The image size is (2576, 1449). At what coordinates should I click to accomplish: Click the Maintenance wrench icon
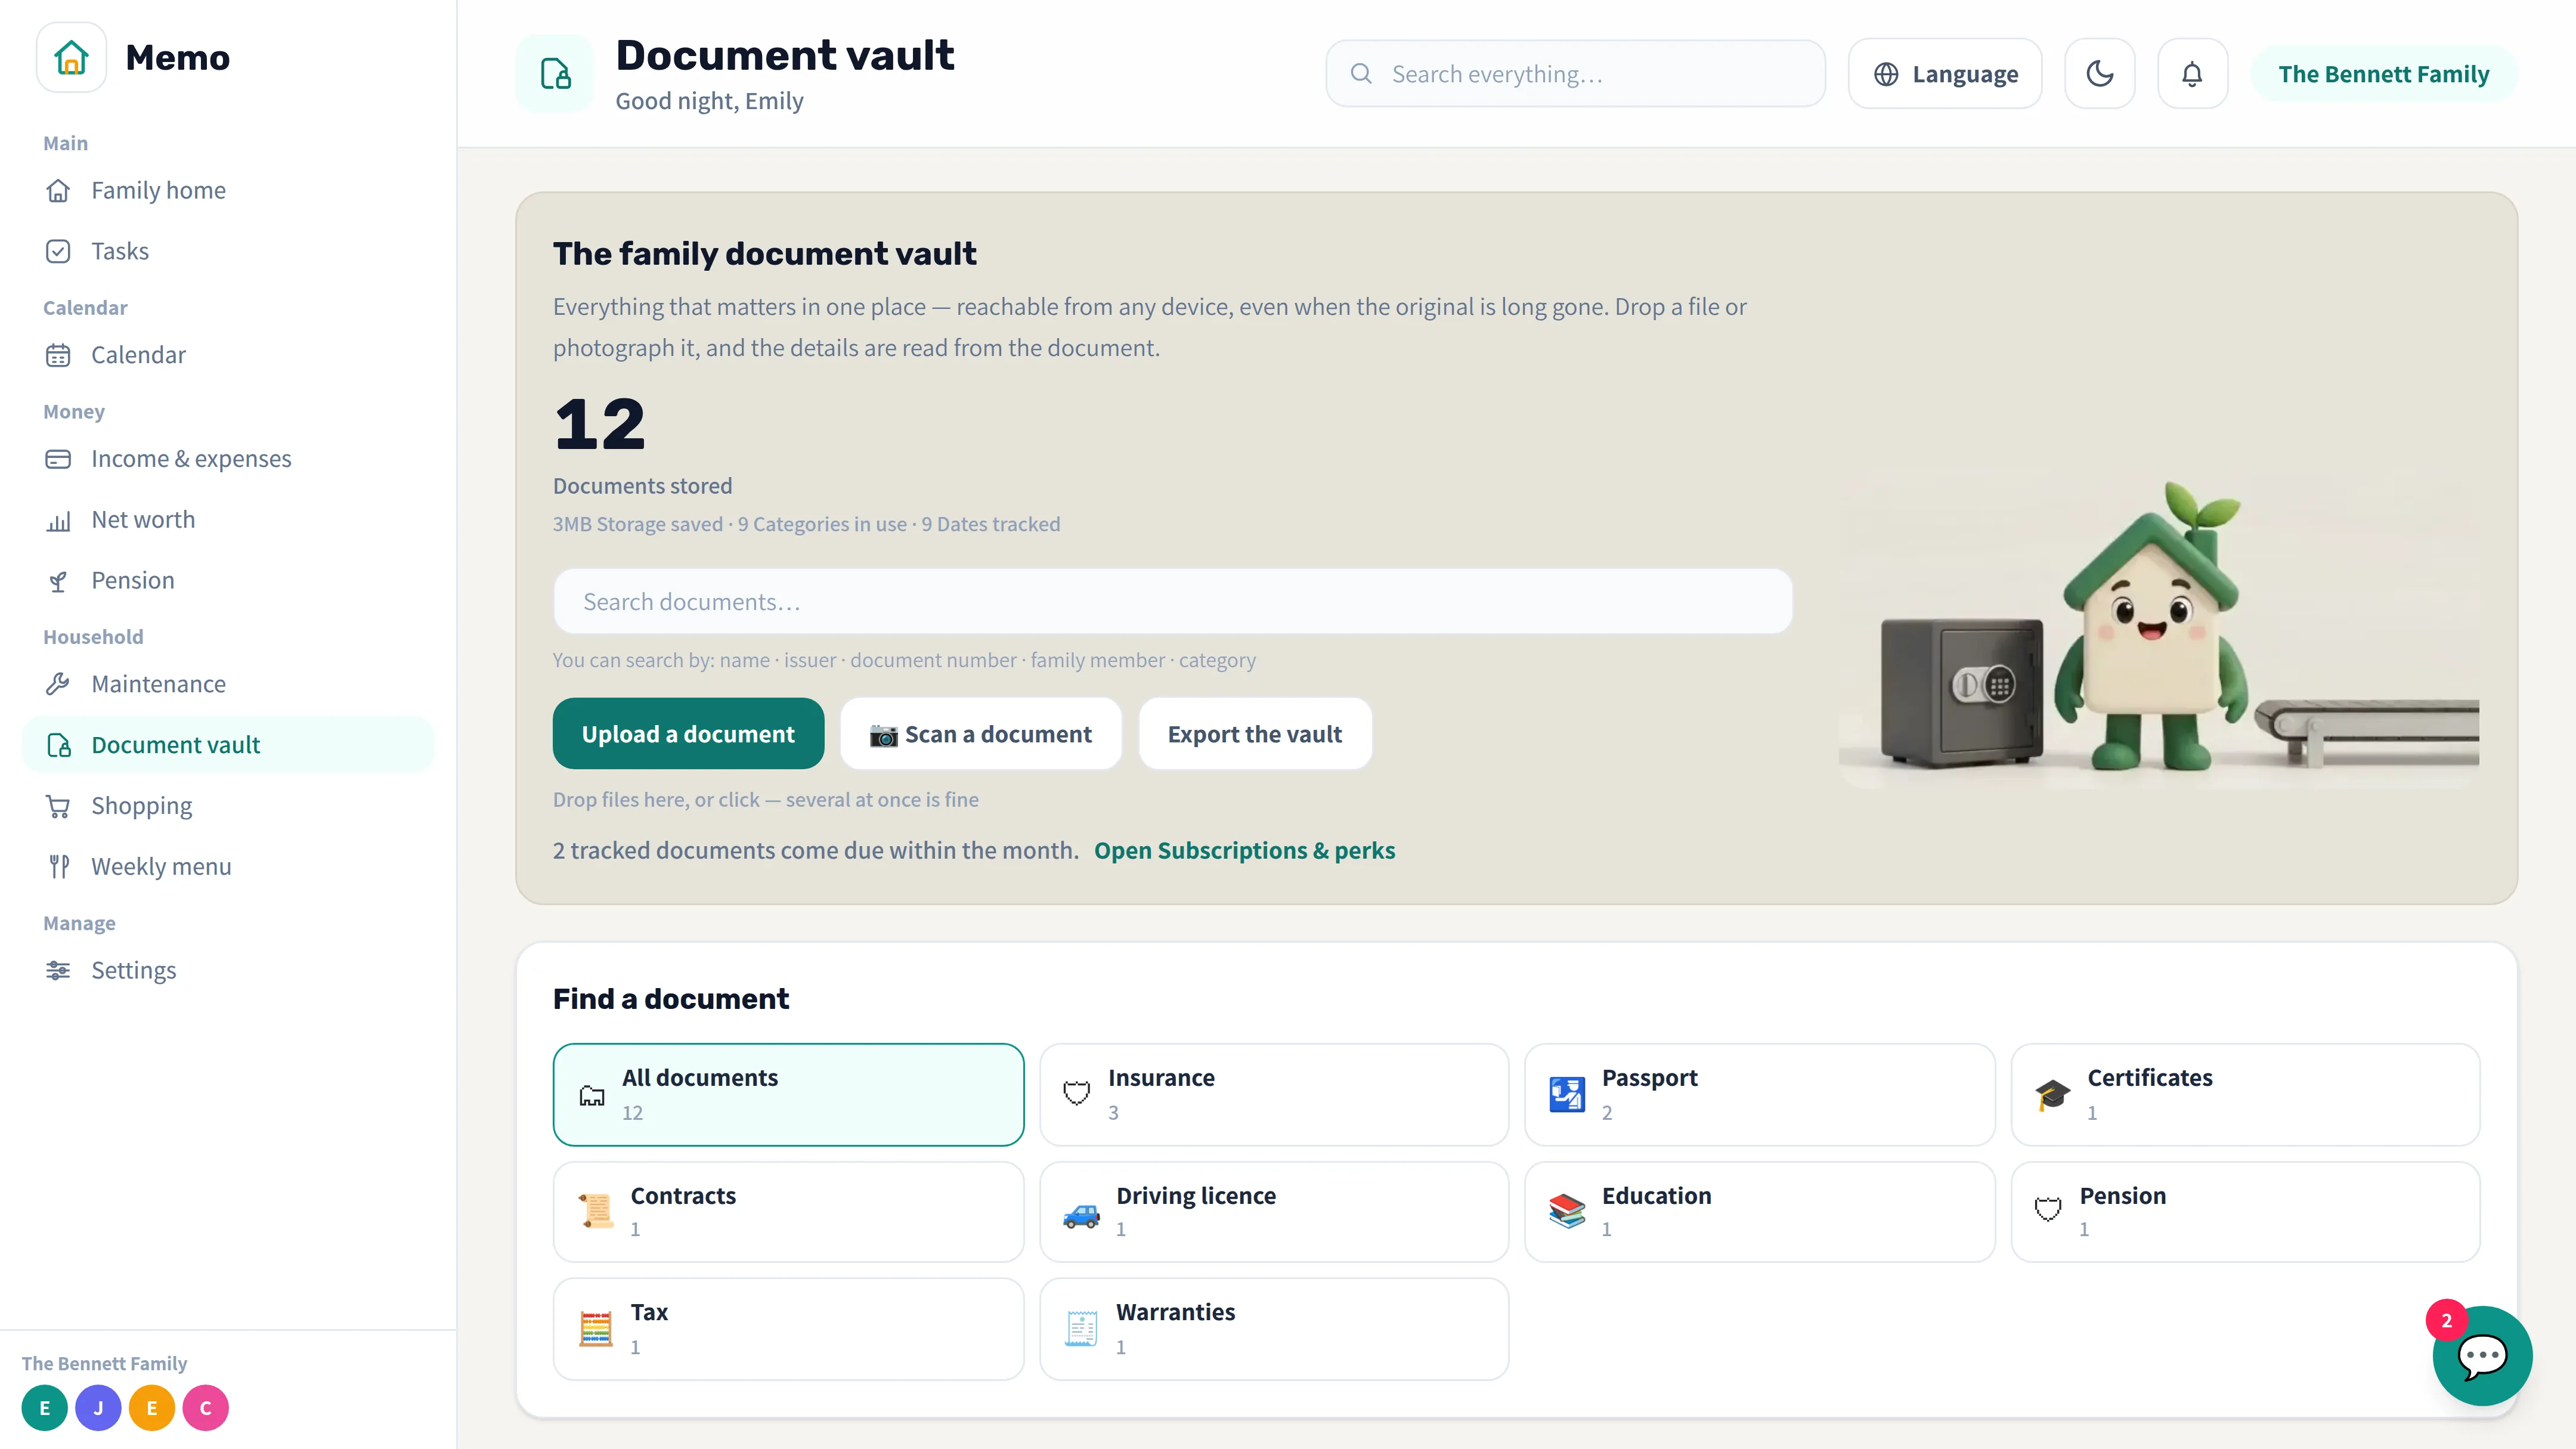tap(58, 684)
